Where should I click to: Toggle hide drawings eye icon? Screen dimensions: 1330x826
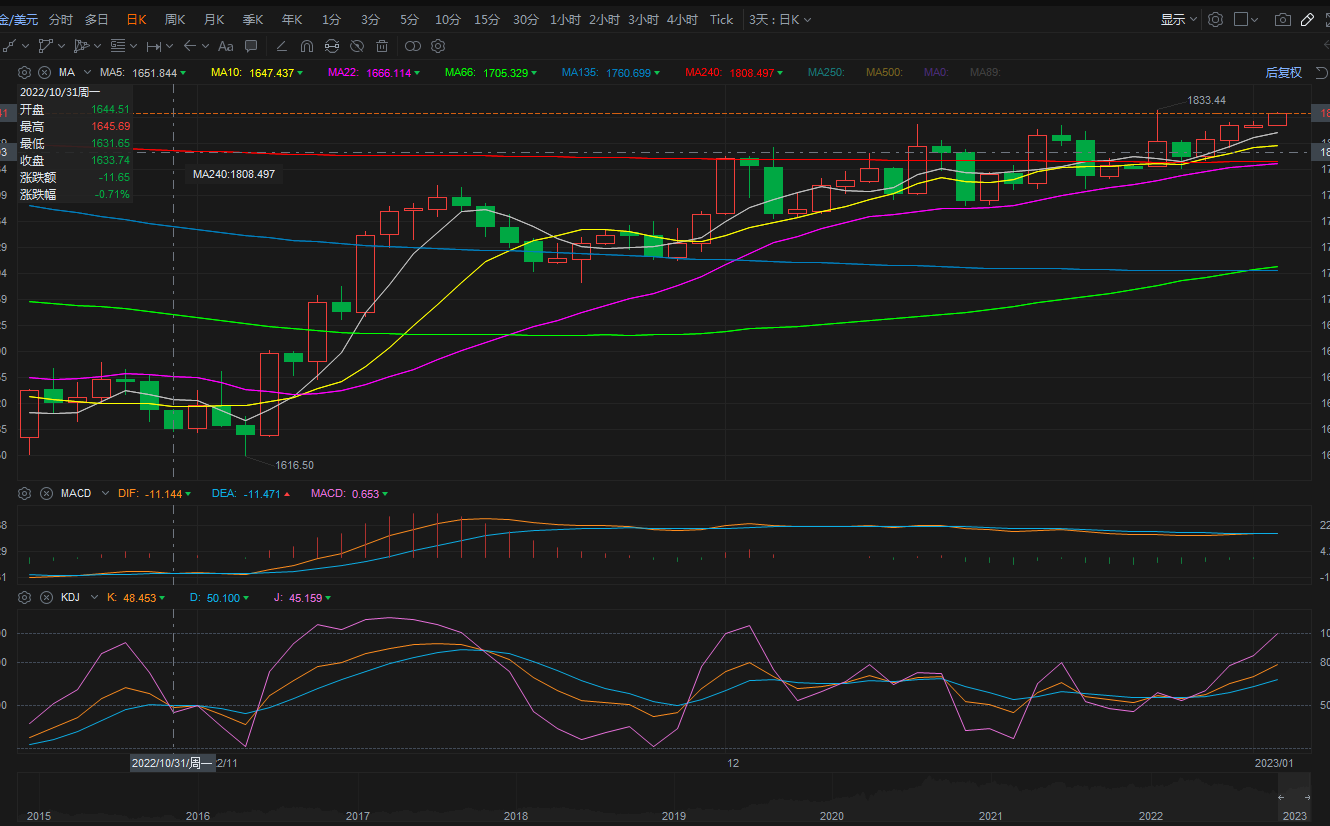[x=357, y=46]
